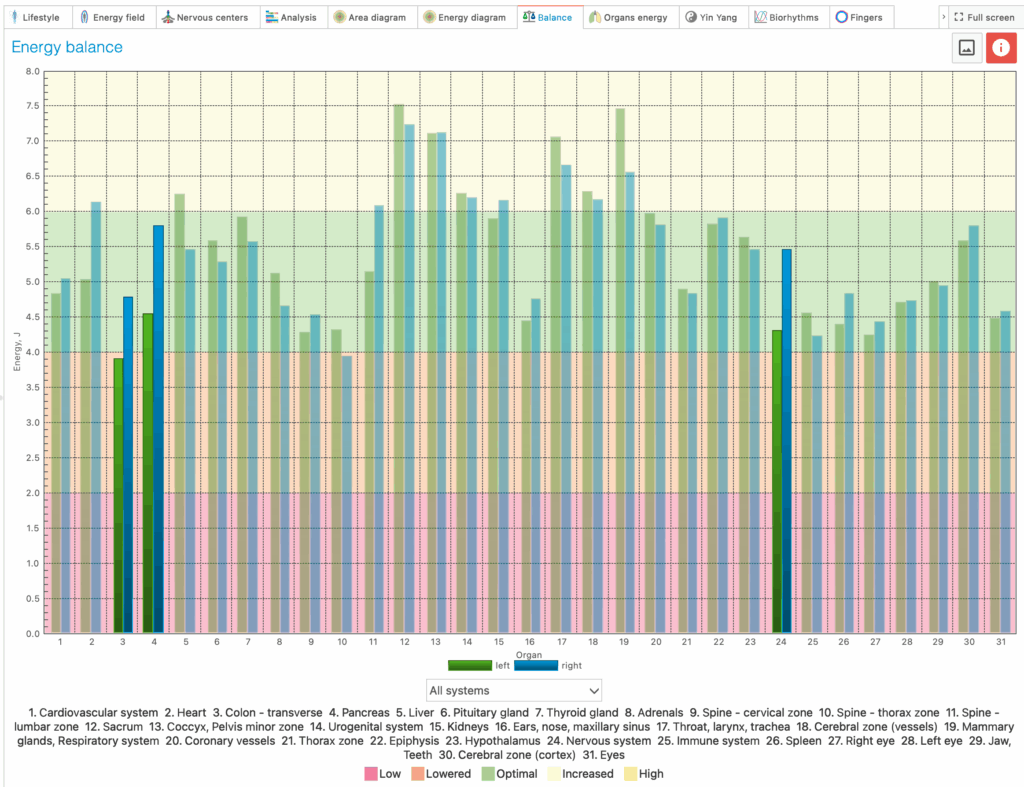1024x787 pixels.
Task: Enter Full screen mode
Action: [x=983, y=17]
